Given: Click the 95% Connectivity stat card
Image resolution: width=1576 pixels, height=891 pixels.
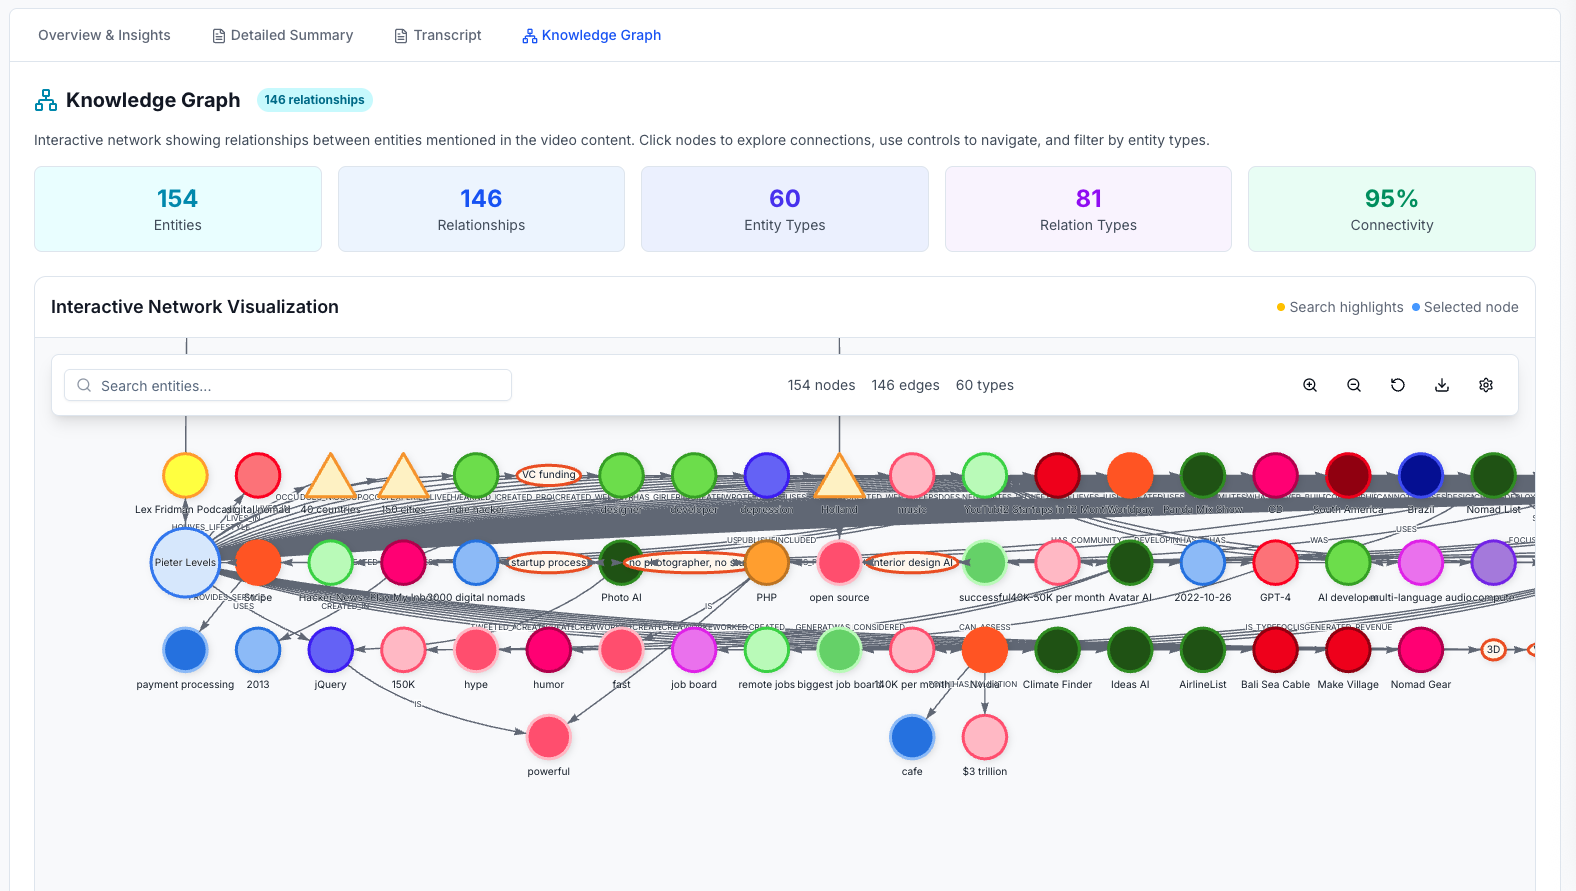Looking at the screenshot, I should coord(1392,209).
